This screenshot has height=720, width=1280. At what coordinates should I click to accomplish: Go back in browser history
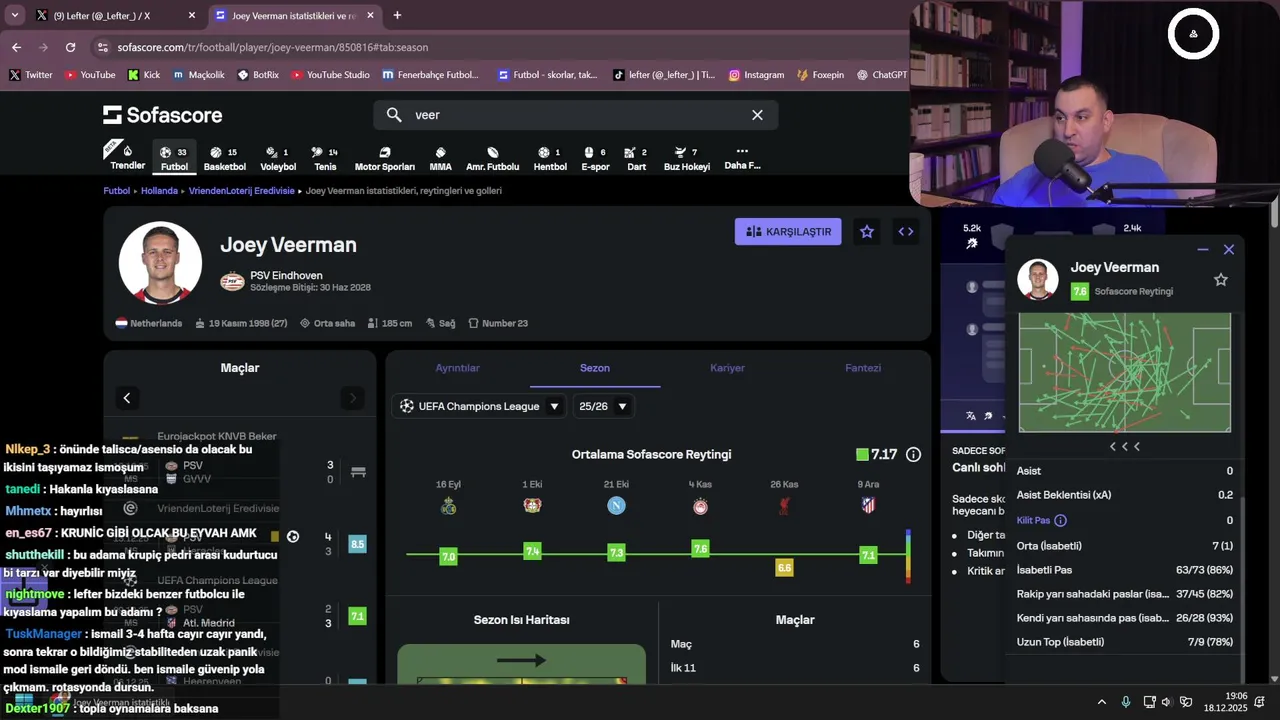coord(16,47)
